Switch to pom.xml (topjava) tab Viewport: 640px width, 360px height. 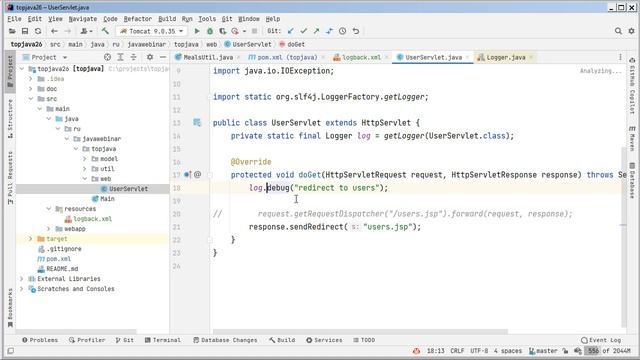point(287,57)
